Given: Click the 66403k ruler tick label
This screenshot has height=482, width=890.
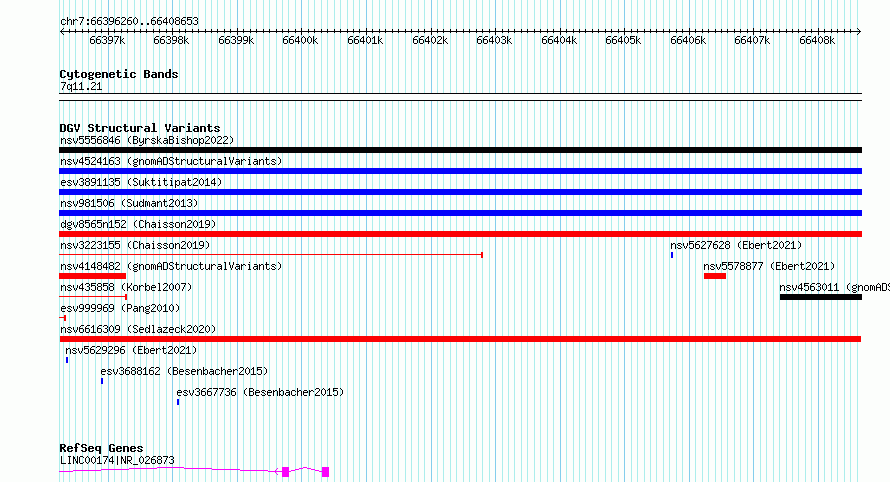Looking at the screenshot, I should click(494, 40).
